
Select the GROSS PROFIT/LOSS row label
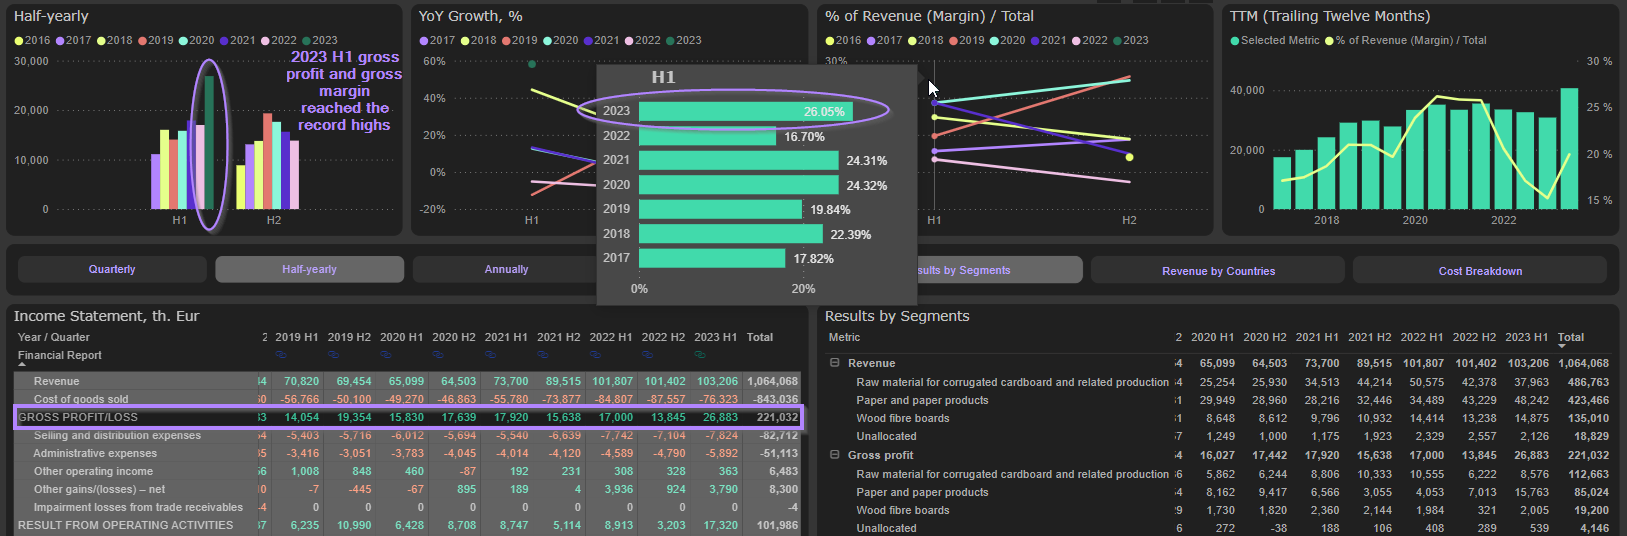78,417
